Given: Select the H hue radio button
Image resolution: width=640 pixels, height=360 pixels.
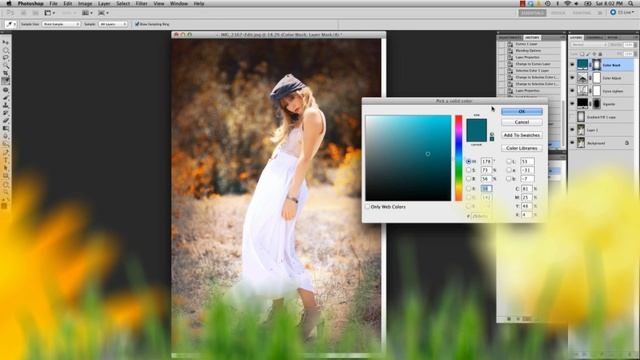Looking at the screenshot, I should tap(469, 162).
